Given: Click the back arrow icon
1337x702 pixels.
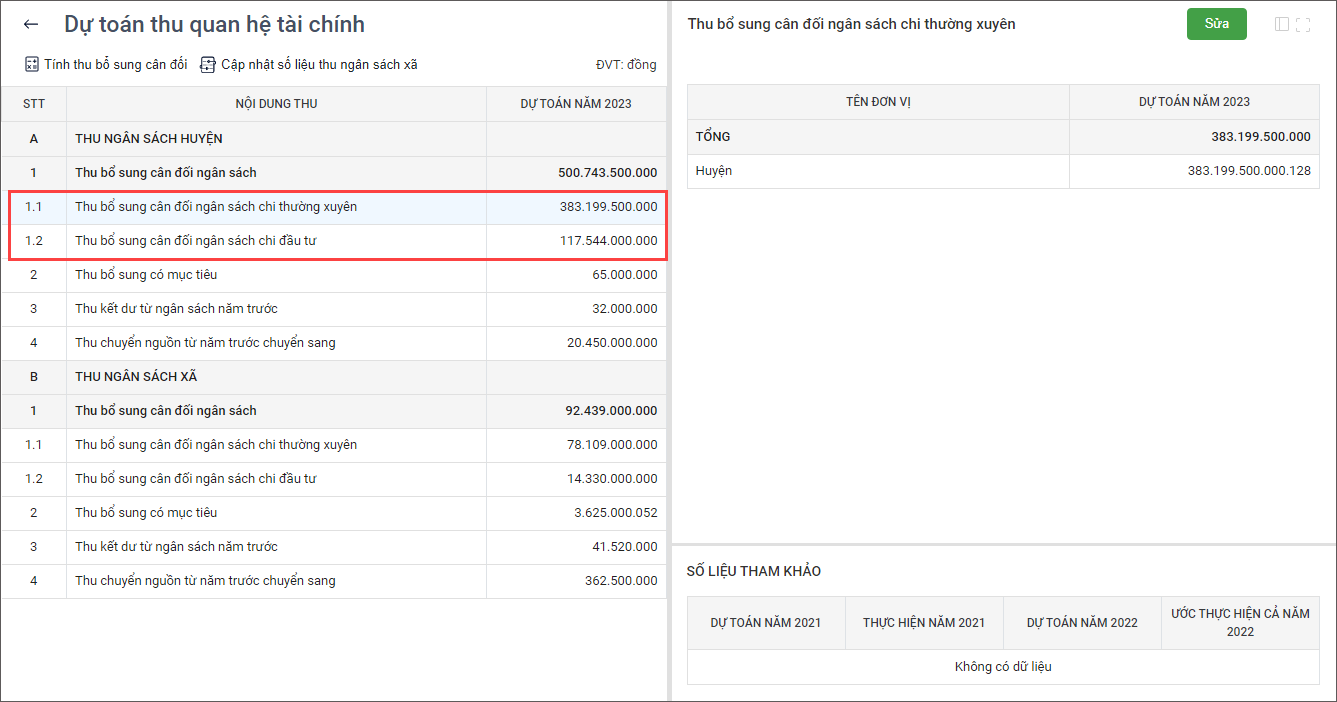Looking at the screenshot, I should pyautogui.click(x=31, y=25).
